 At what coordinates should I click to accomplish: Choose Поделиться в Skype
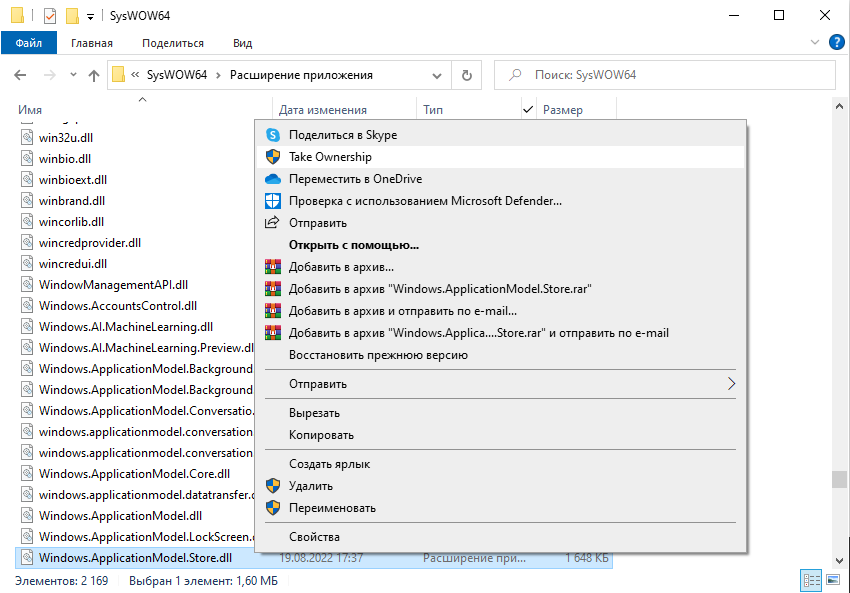(500, 135)
